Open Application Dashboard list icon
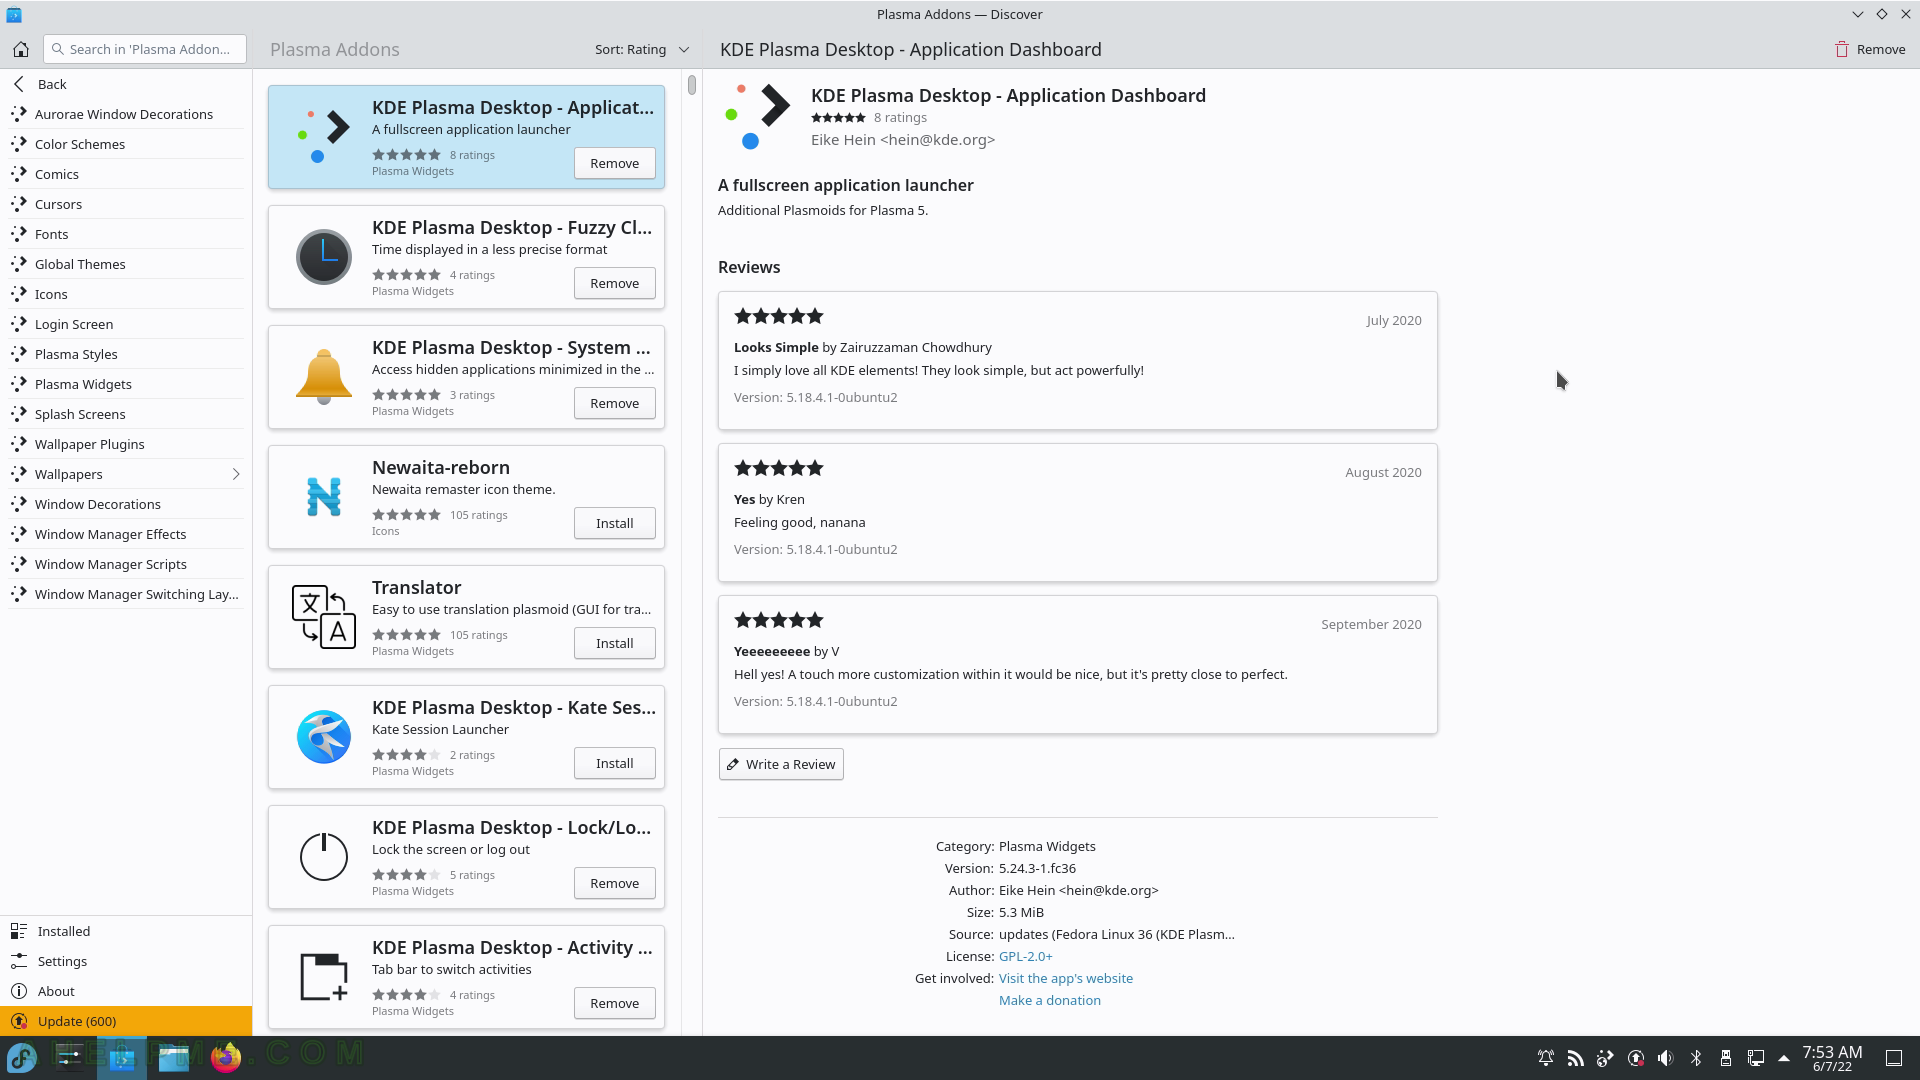 (324, 137)
